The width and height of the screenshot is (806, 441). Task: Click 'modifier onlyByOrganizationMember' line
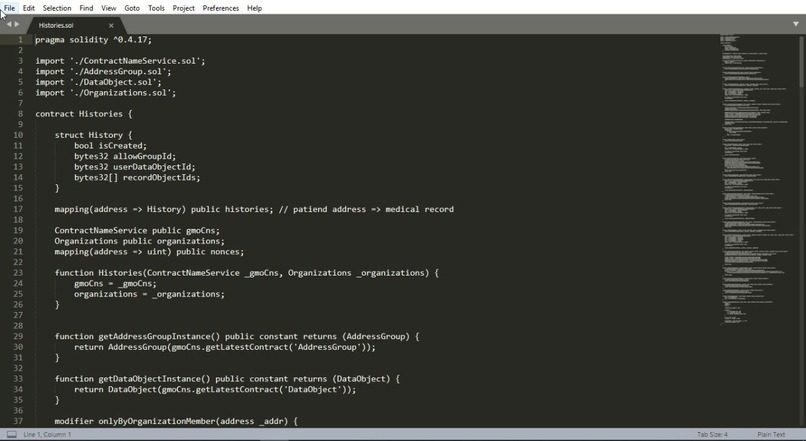click(176, 421)
